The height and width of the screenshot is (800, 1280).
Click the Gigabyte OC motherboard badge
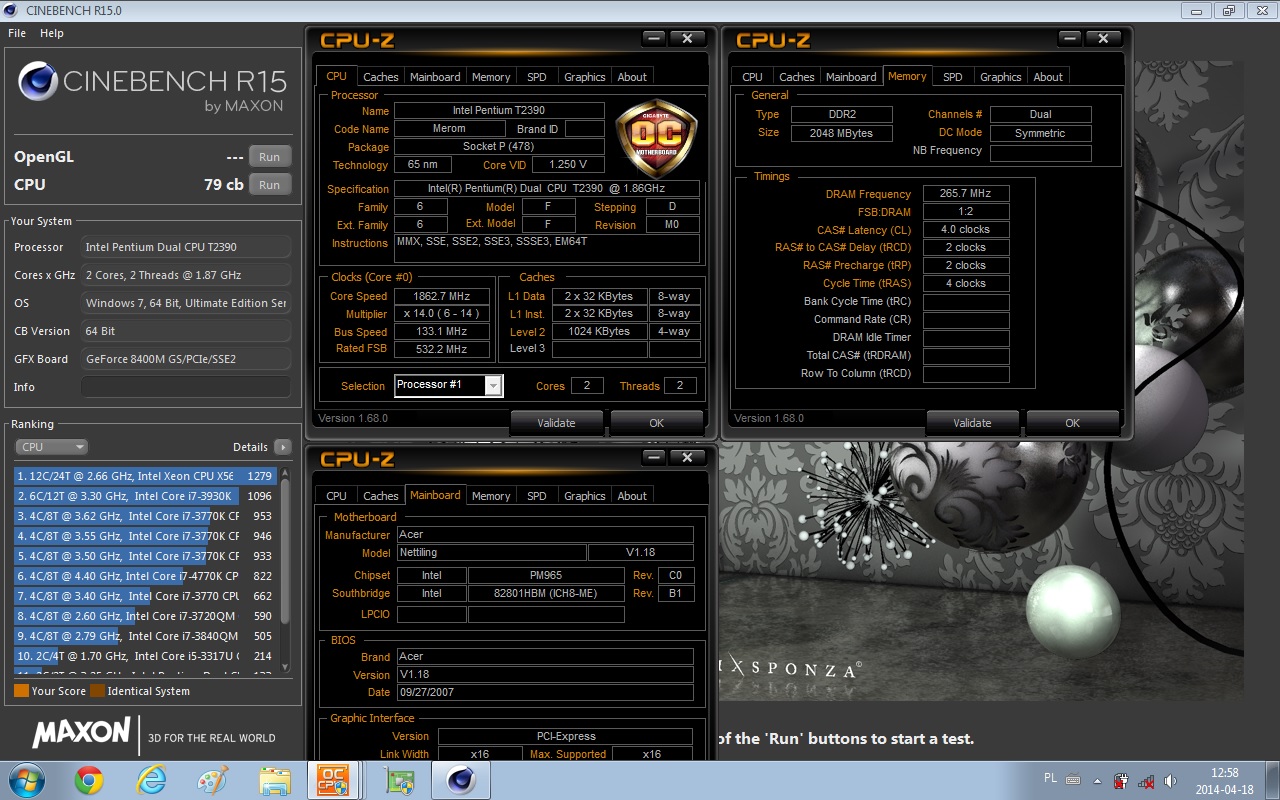[656, 139]
